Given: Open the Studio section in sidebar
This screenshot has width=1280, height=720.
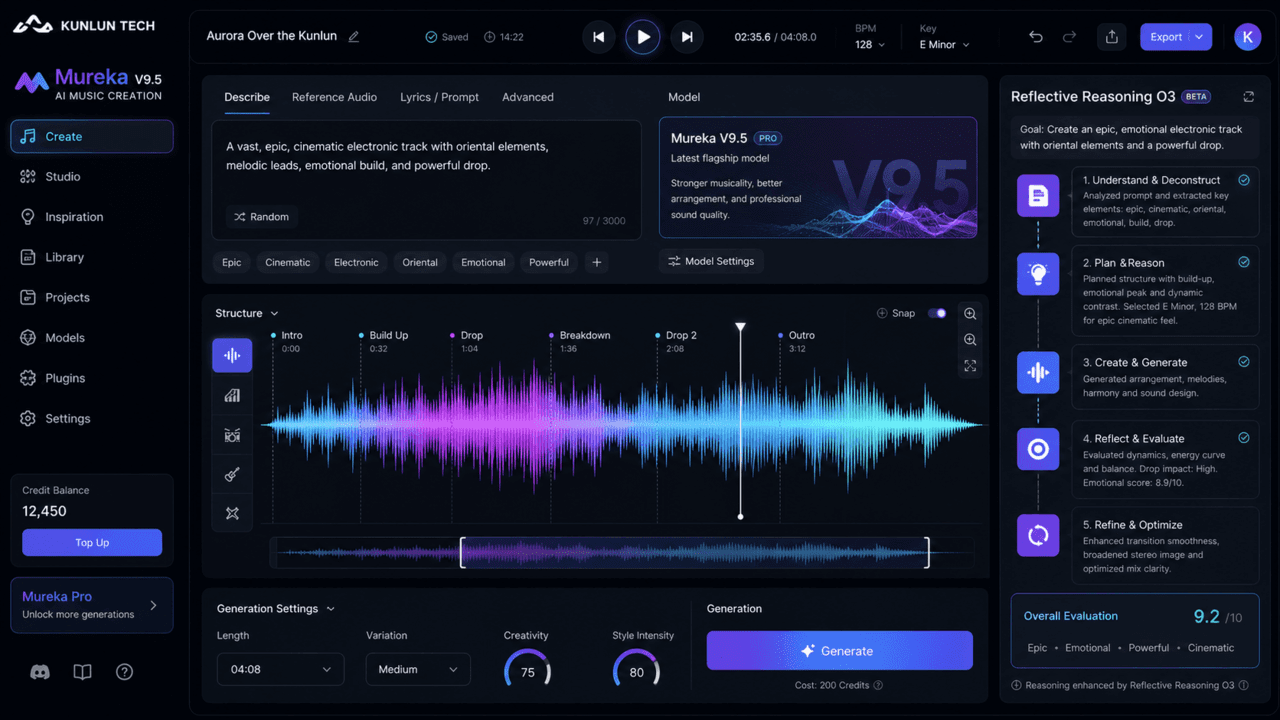Looking at the screenshot, I should pos(92,177).
